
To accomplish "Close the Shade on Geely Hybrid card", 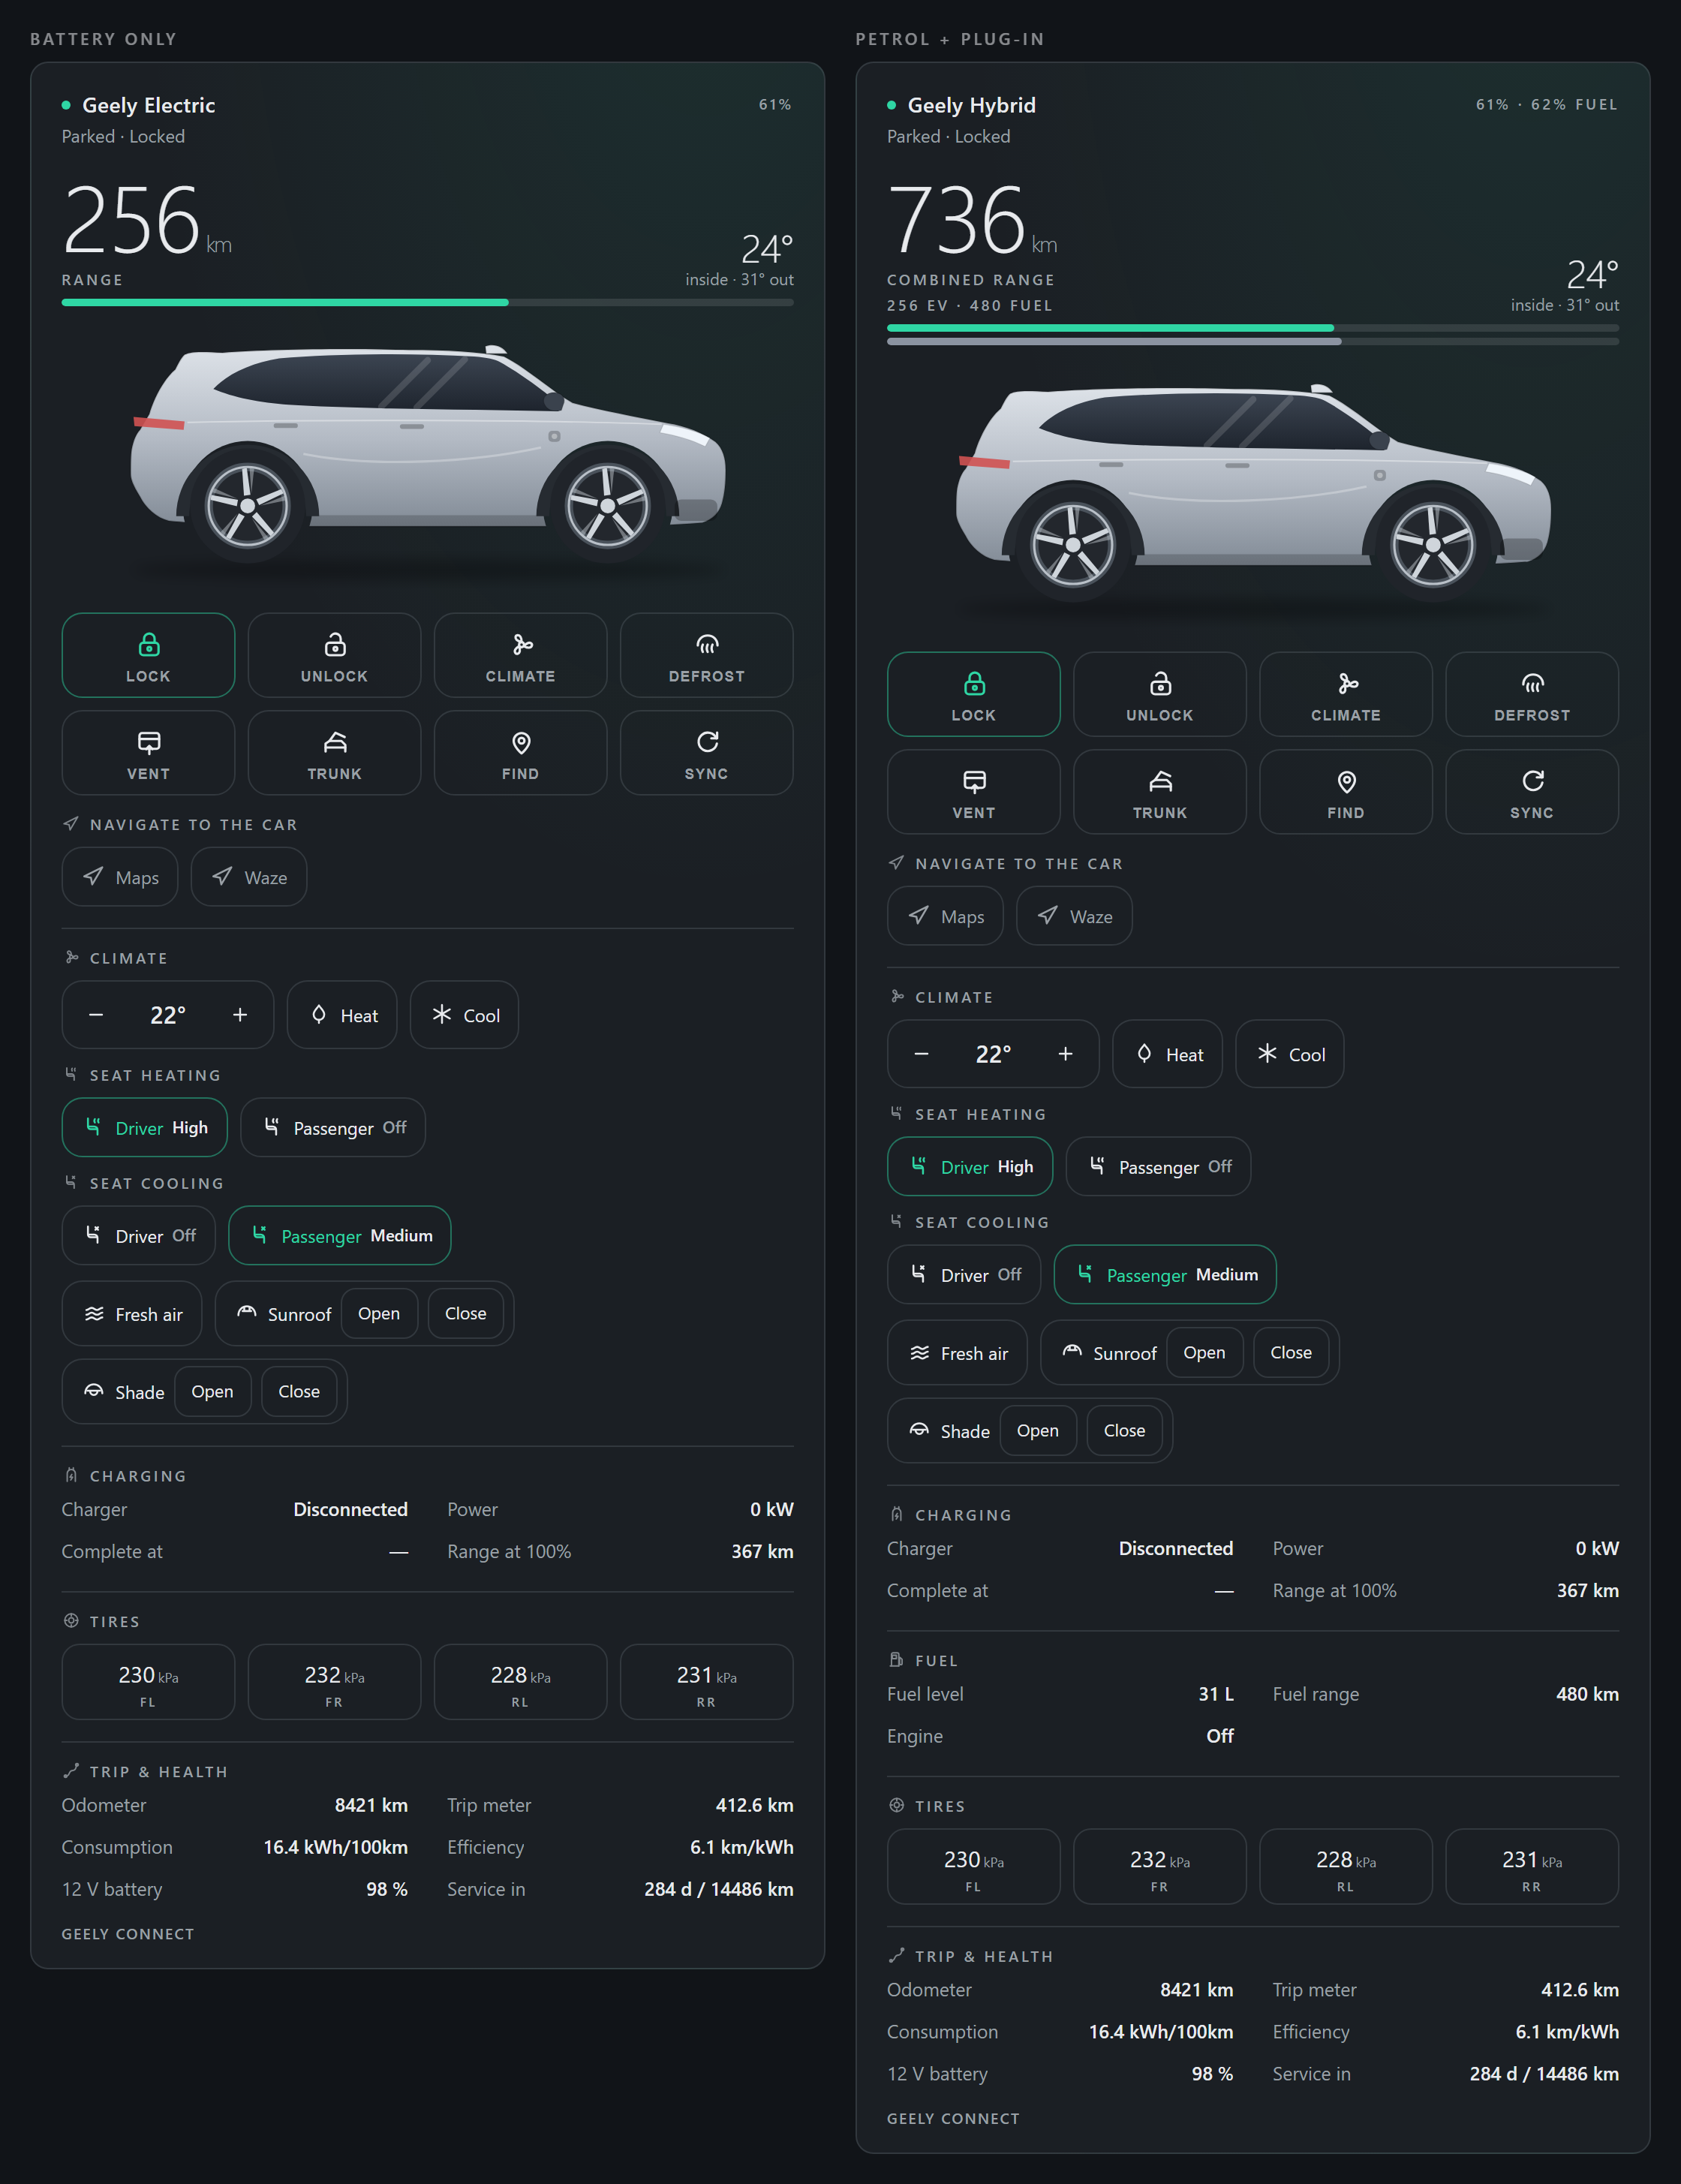I will 1124,1431.
